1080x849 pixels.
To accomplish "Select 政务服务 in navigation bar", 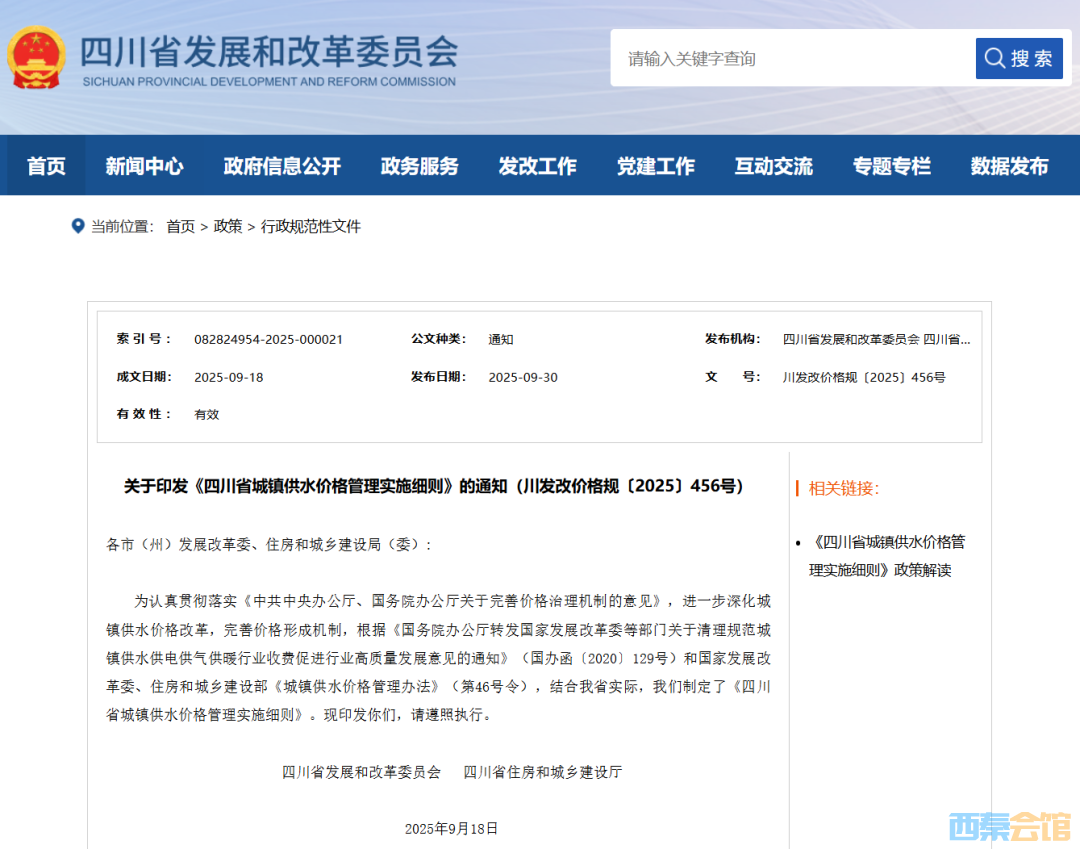I will (x=419, y=166).
